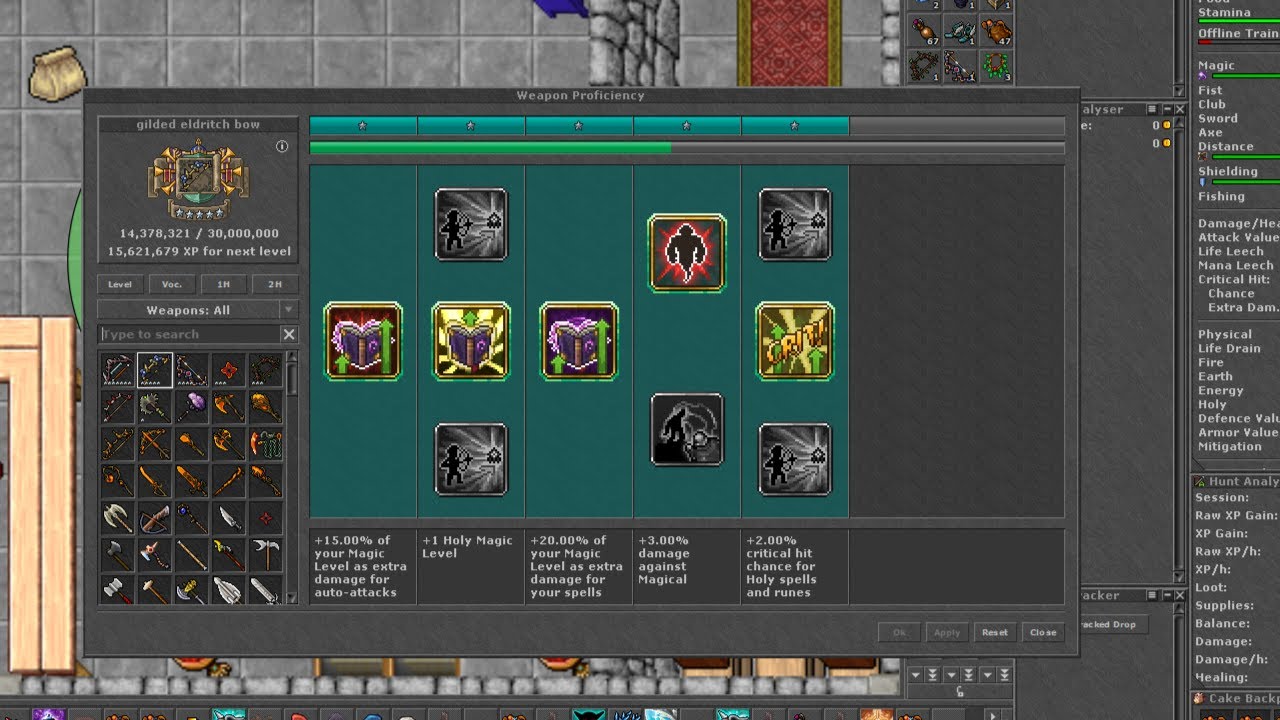Click the loot bag lying on the floor

[55, 73]
